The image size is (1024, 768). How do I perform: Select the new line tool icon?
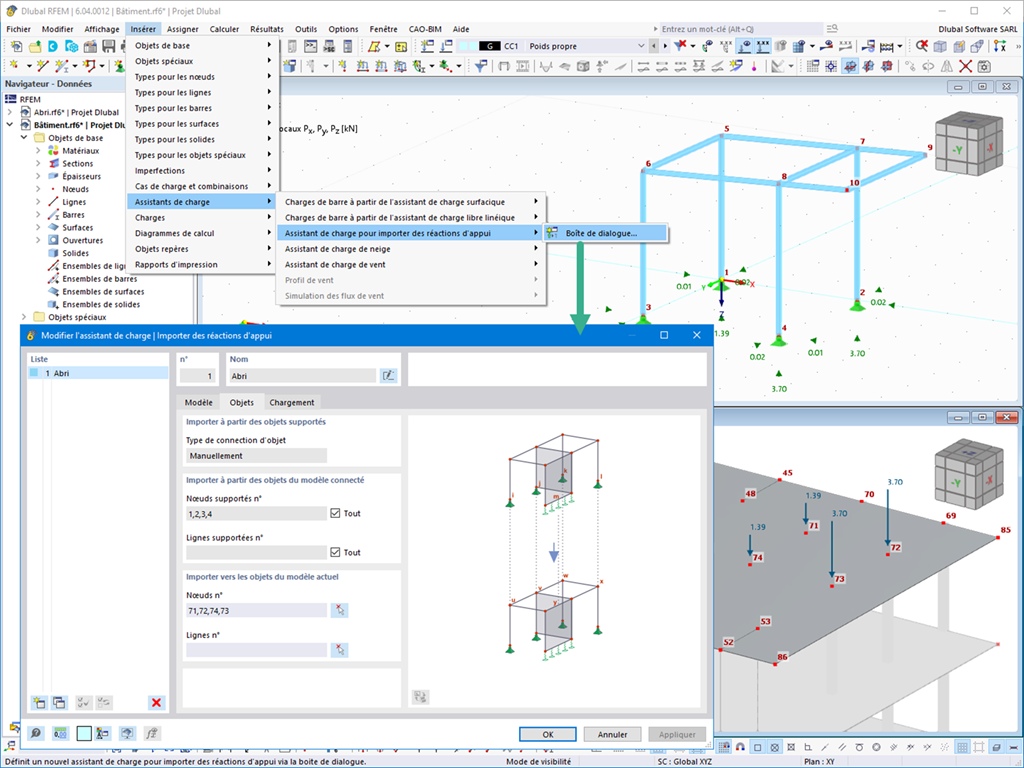pyautogui.click(x=42, y=65)
